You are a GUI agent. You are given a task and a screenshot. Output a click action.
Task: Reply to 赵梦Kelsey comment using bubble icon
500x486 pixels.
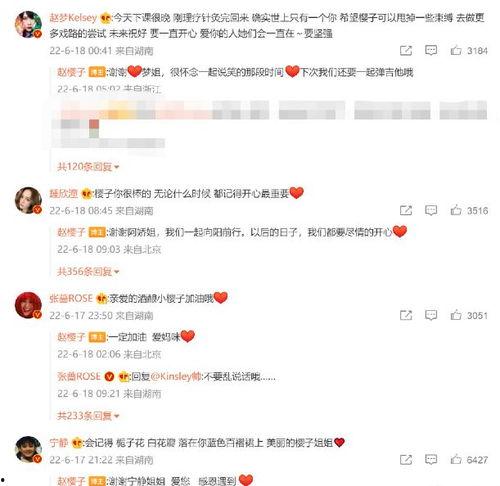click(x=431, y=50)
